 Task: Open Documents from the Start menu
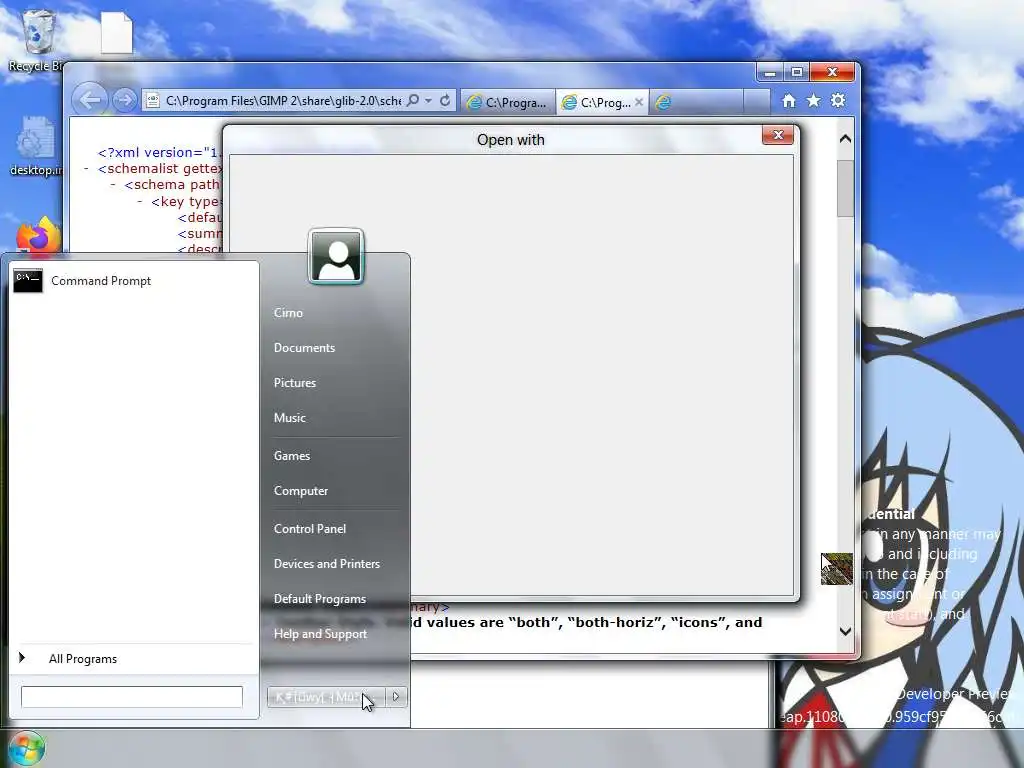tap(304, 348)
